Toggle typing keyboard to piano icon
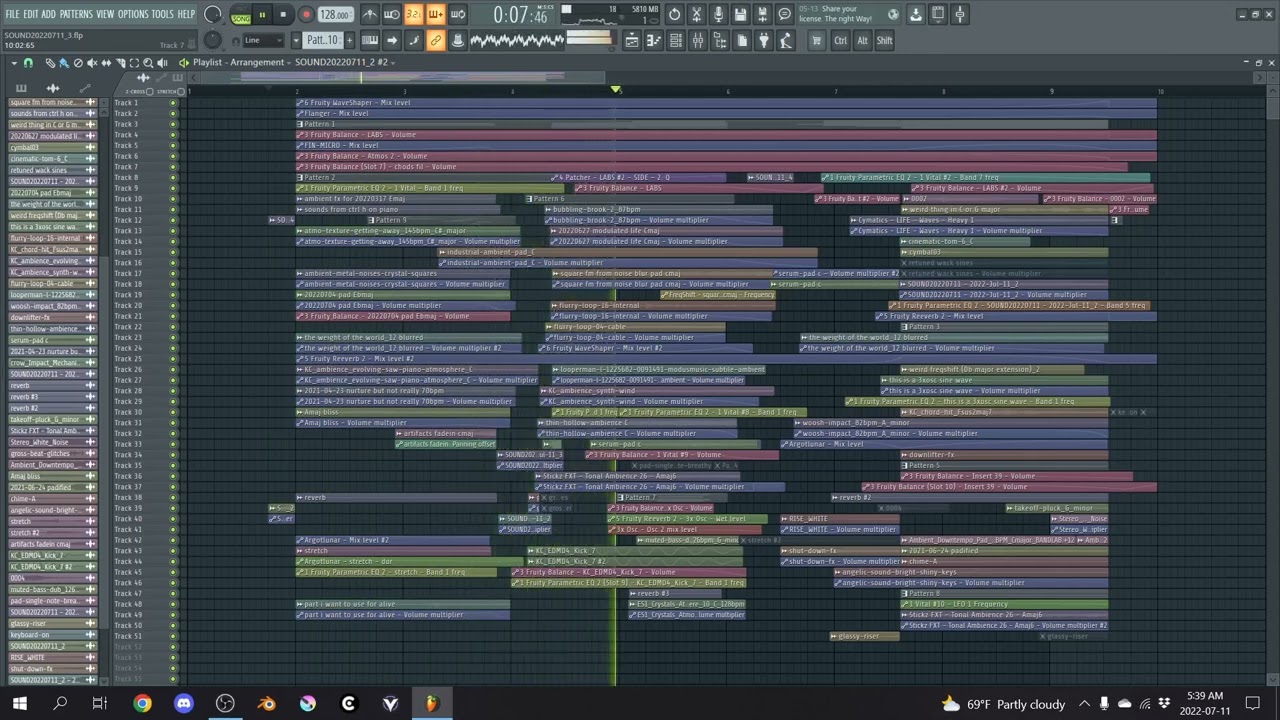The width and height of the screenshot is (1280, 720). coord(370,40)
